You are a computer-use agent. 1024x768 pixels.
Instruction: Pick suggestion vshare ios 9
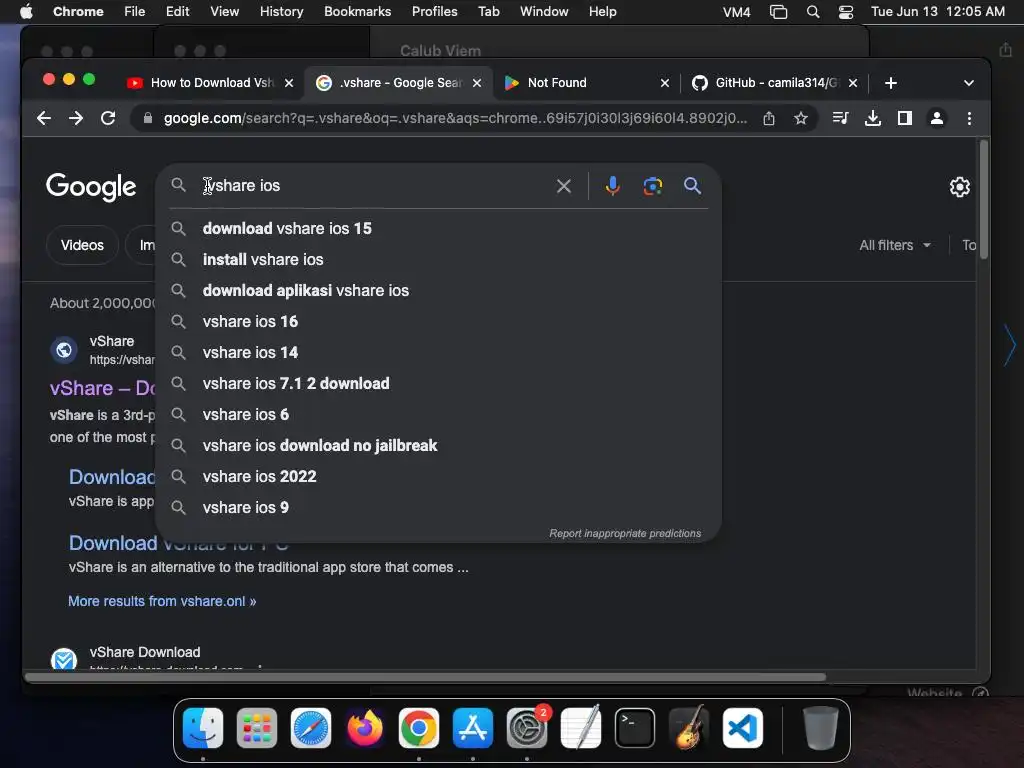pyautogui.click(x=438, y=508)
